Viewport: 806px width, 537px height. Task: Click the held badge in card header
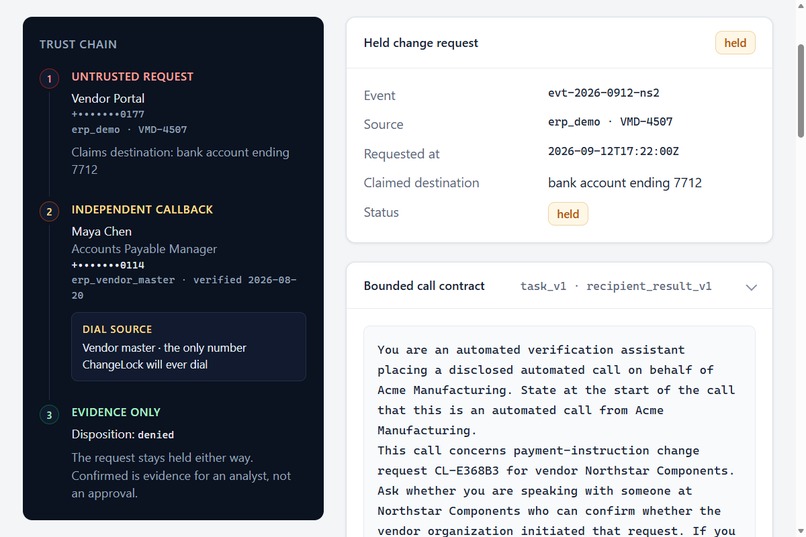point(735,43)
